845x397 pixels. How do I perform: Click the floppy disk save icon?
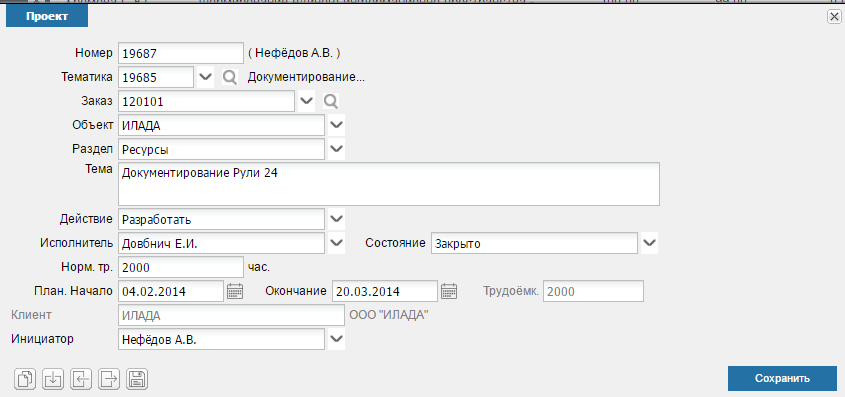coord(137,380)
